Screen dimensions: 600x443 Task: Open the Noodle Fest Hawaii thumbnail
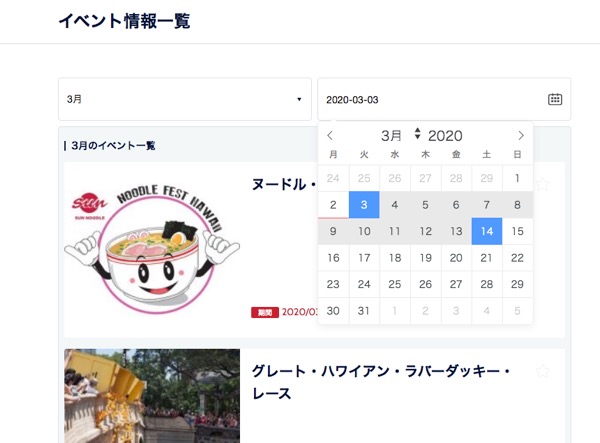[152, 249]
